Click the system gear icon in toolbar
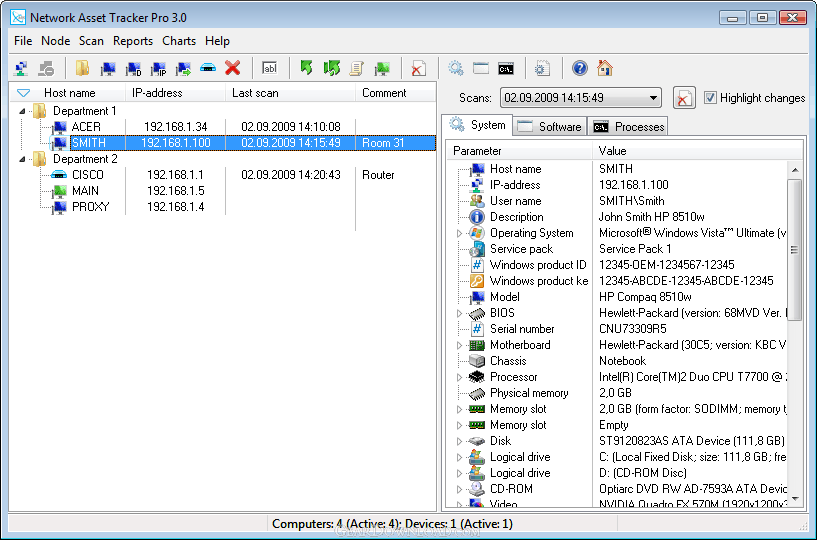The width and height of the screenshot is (817, 540). (455, 68)
